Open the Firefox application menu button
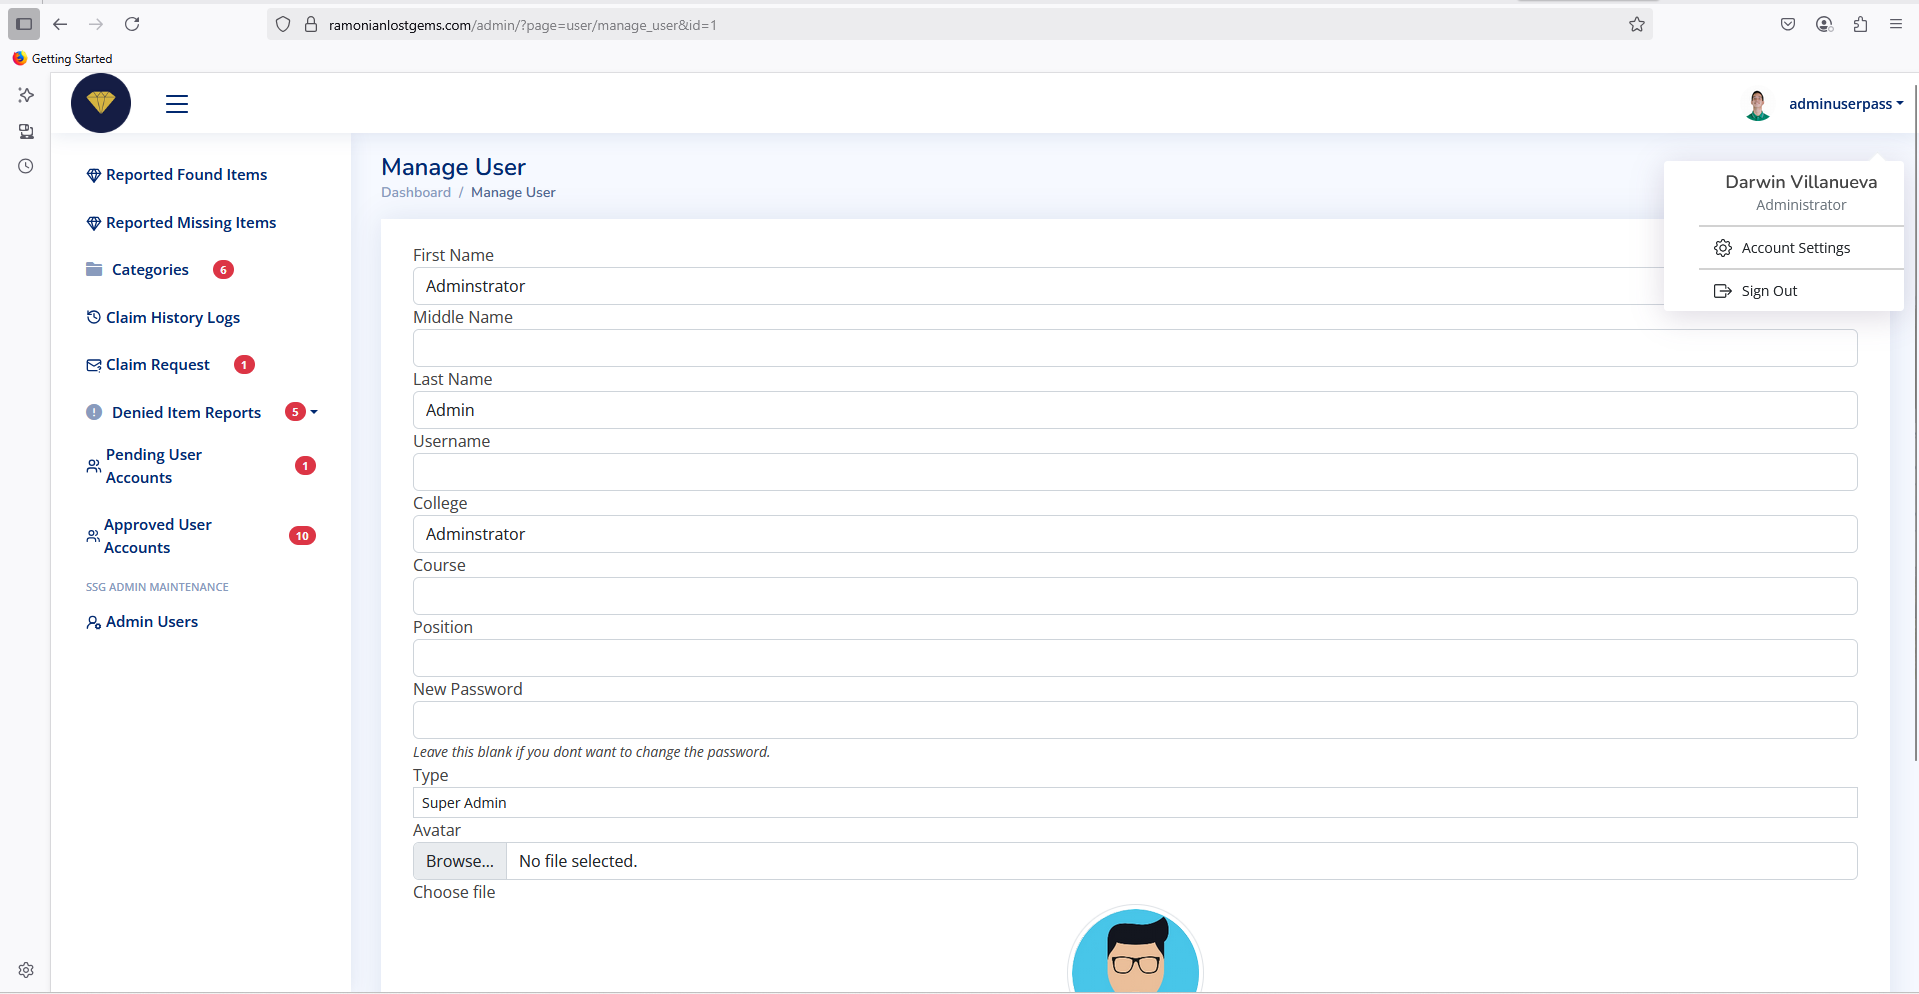The width and height of the screenshot is (1919, 994). coord(1895,25)
